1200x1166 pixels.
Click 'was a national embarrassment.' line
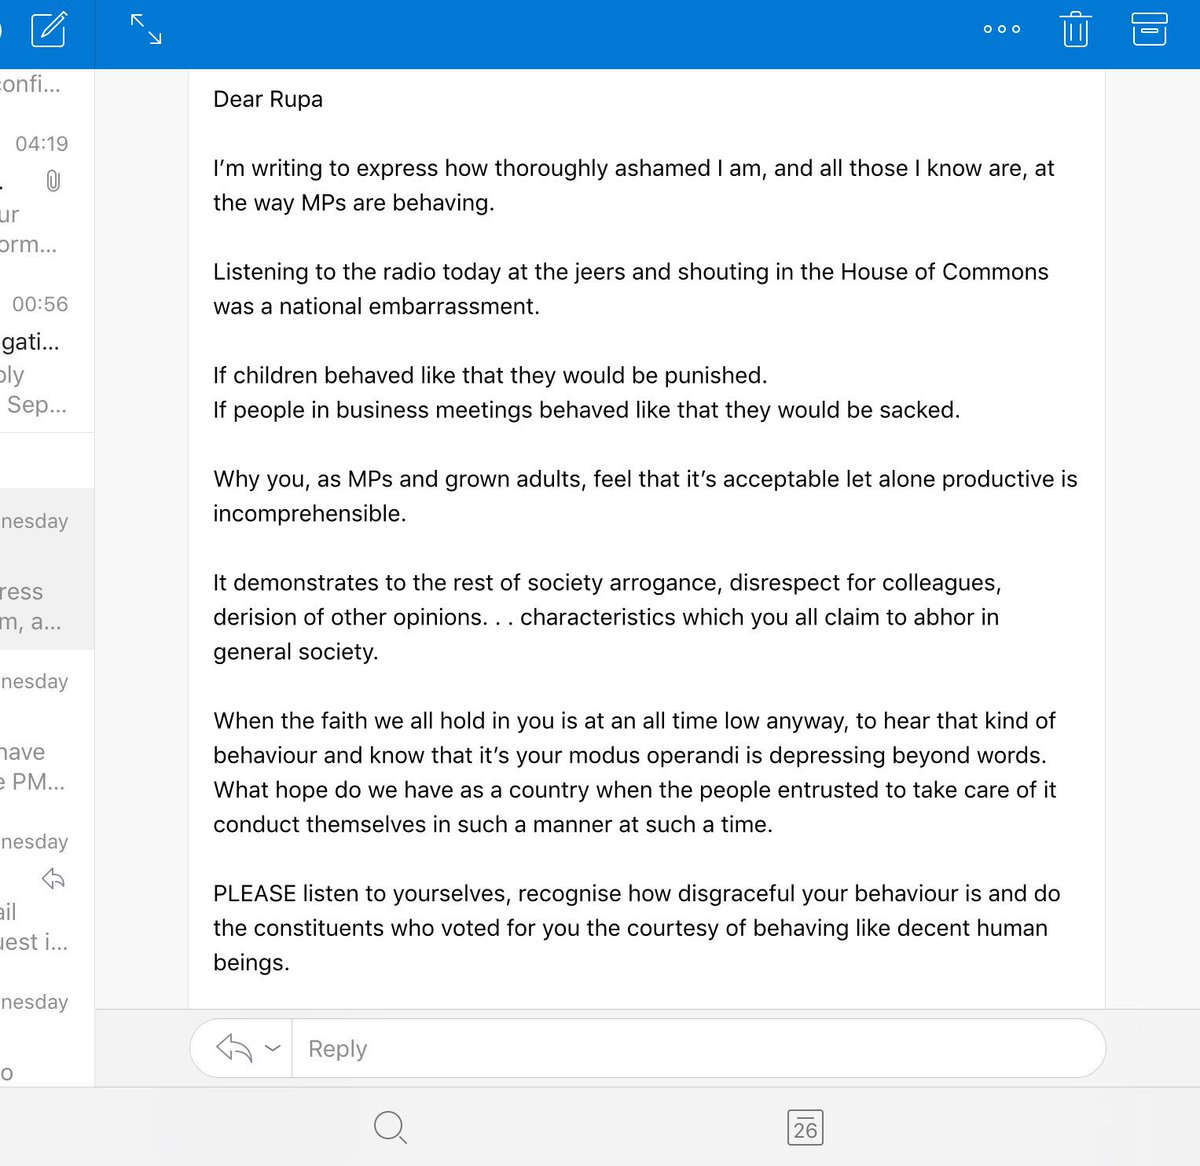click(376, 306)
